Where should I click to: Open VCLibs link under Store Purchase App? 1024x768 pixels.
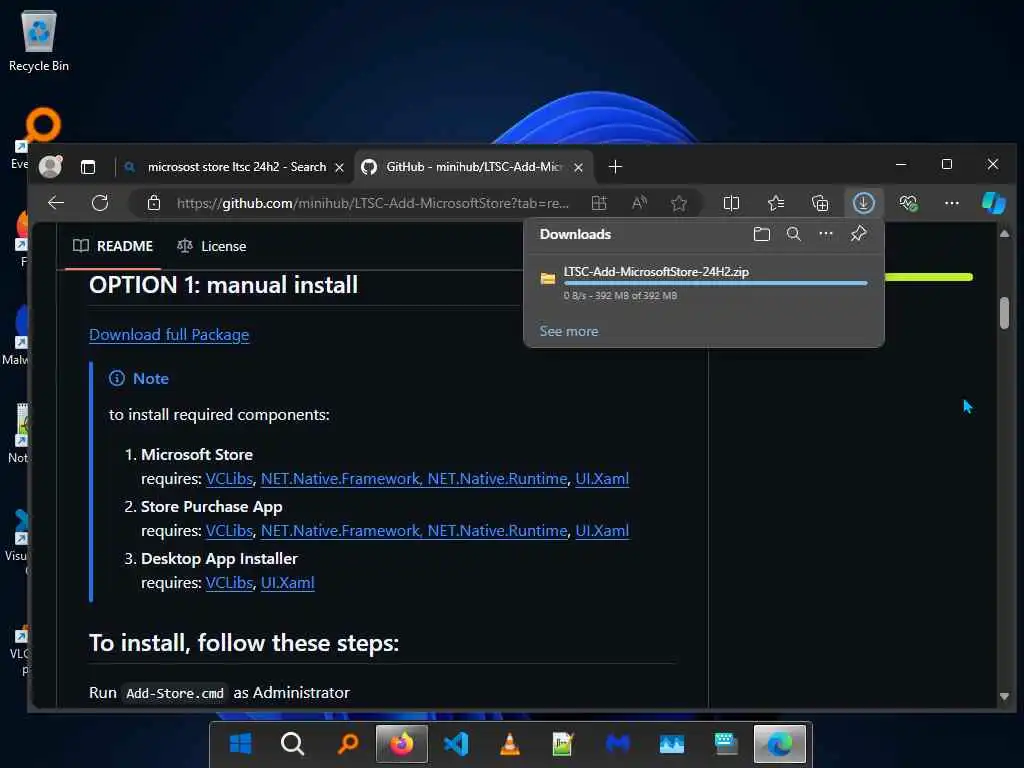tap(229, 531)
